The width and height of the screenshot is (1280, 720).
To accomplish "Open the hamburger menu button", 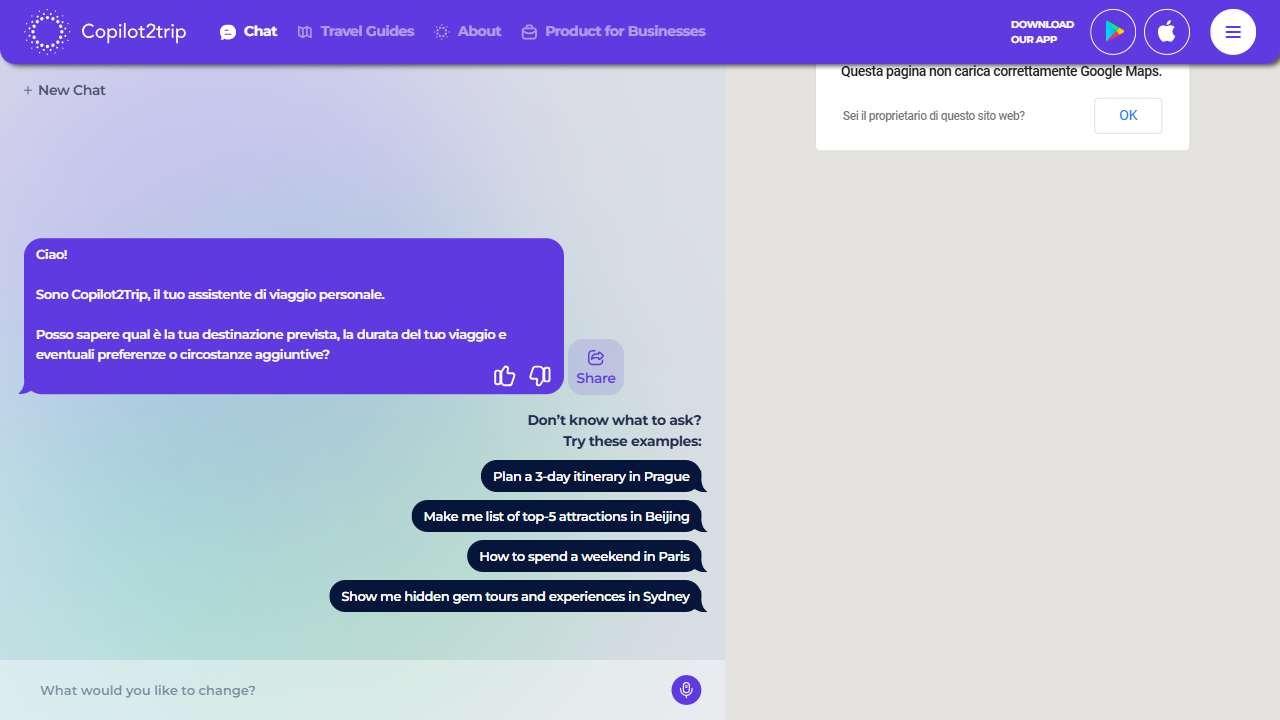I will [x=1233, y=32].
